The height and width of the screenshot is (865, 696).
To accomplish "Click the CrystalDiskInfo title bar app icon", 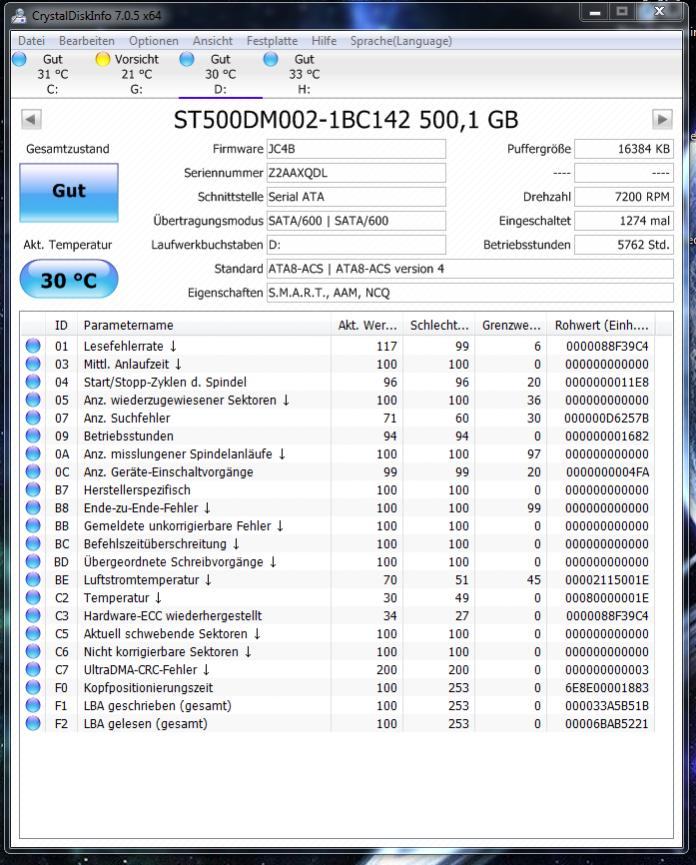I will click(x=19, y=15).
